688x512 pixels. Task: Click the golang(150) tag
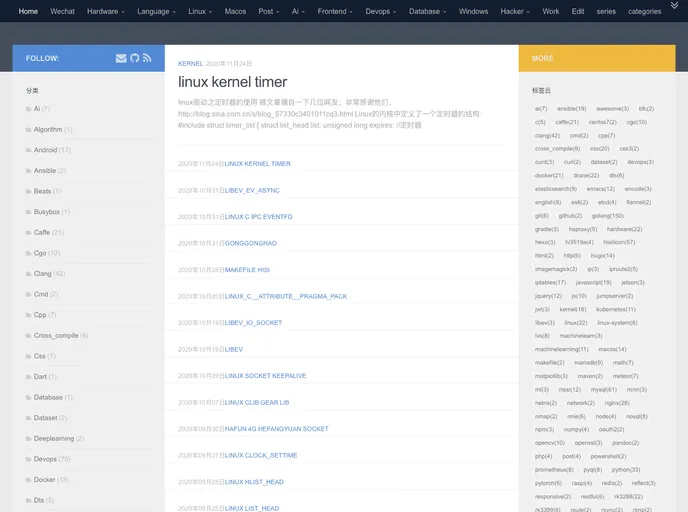[x=608, y=216]
